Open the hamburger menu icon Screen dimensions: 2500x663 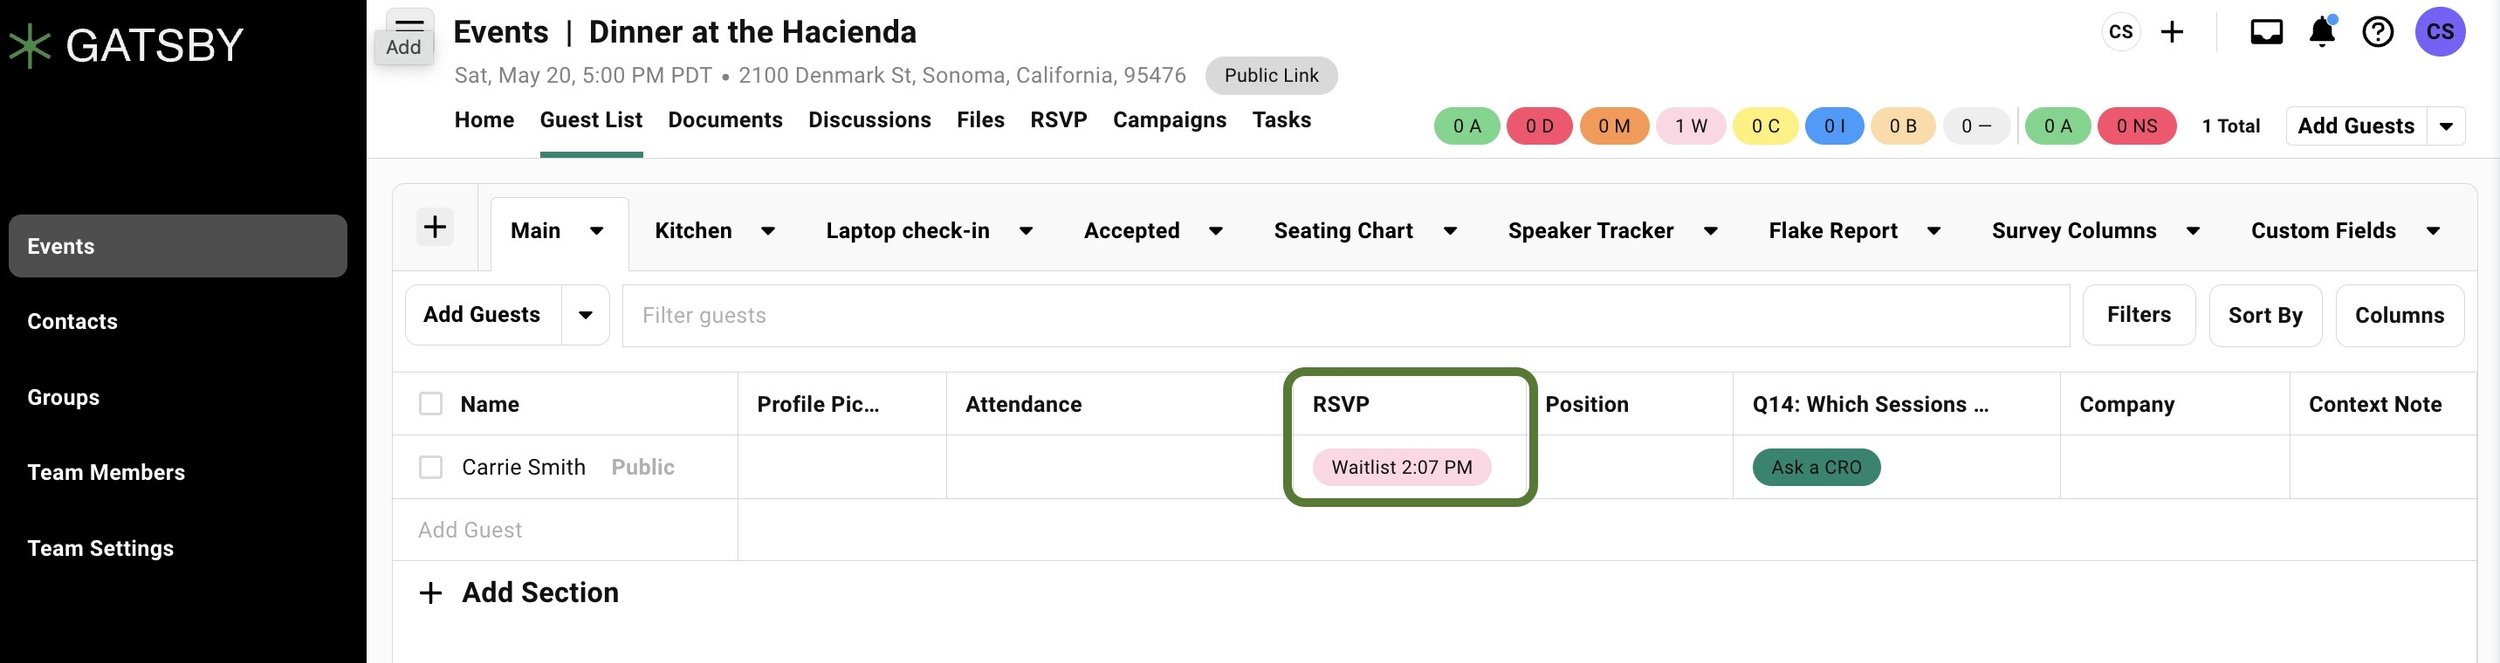pyautogui.click(x=410, y=25)
